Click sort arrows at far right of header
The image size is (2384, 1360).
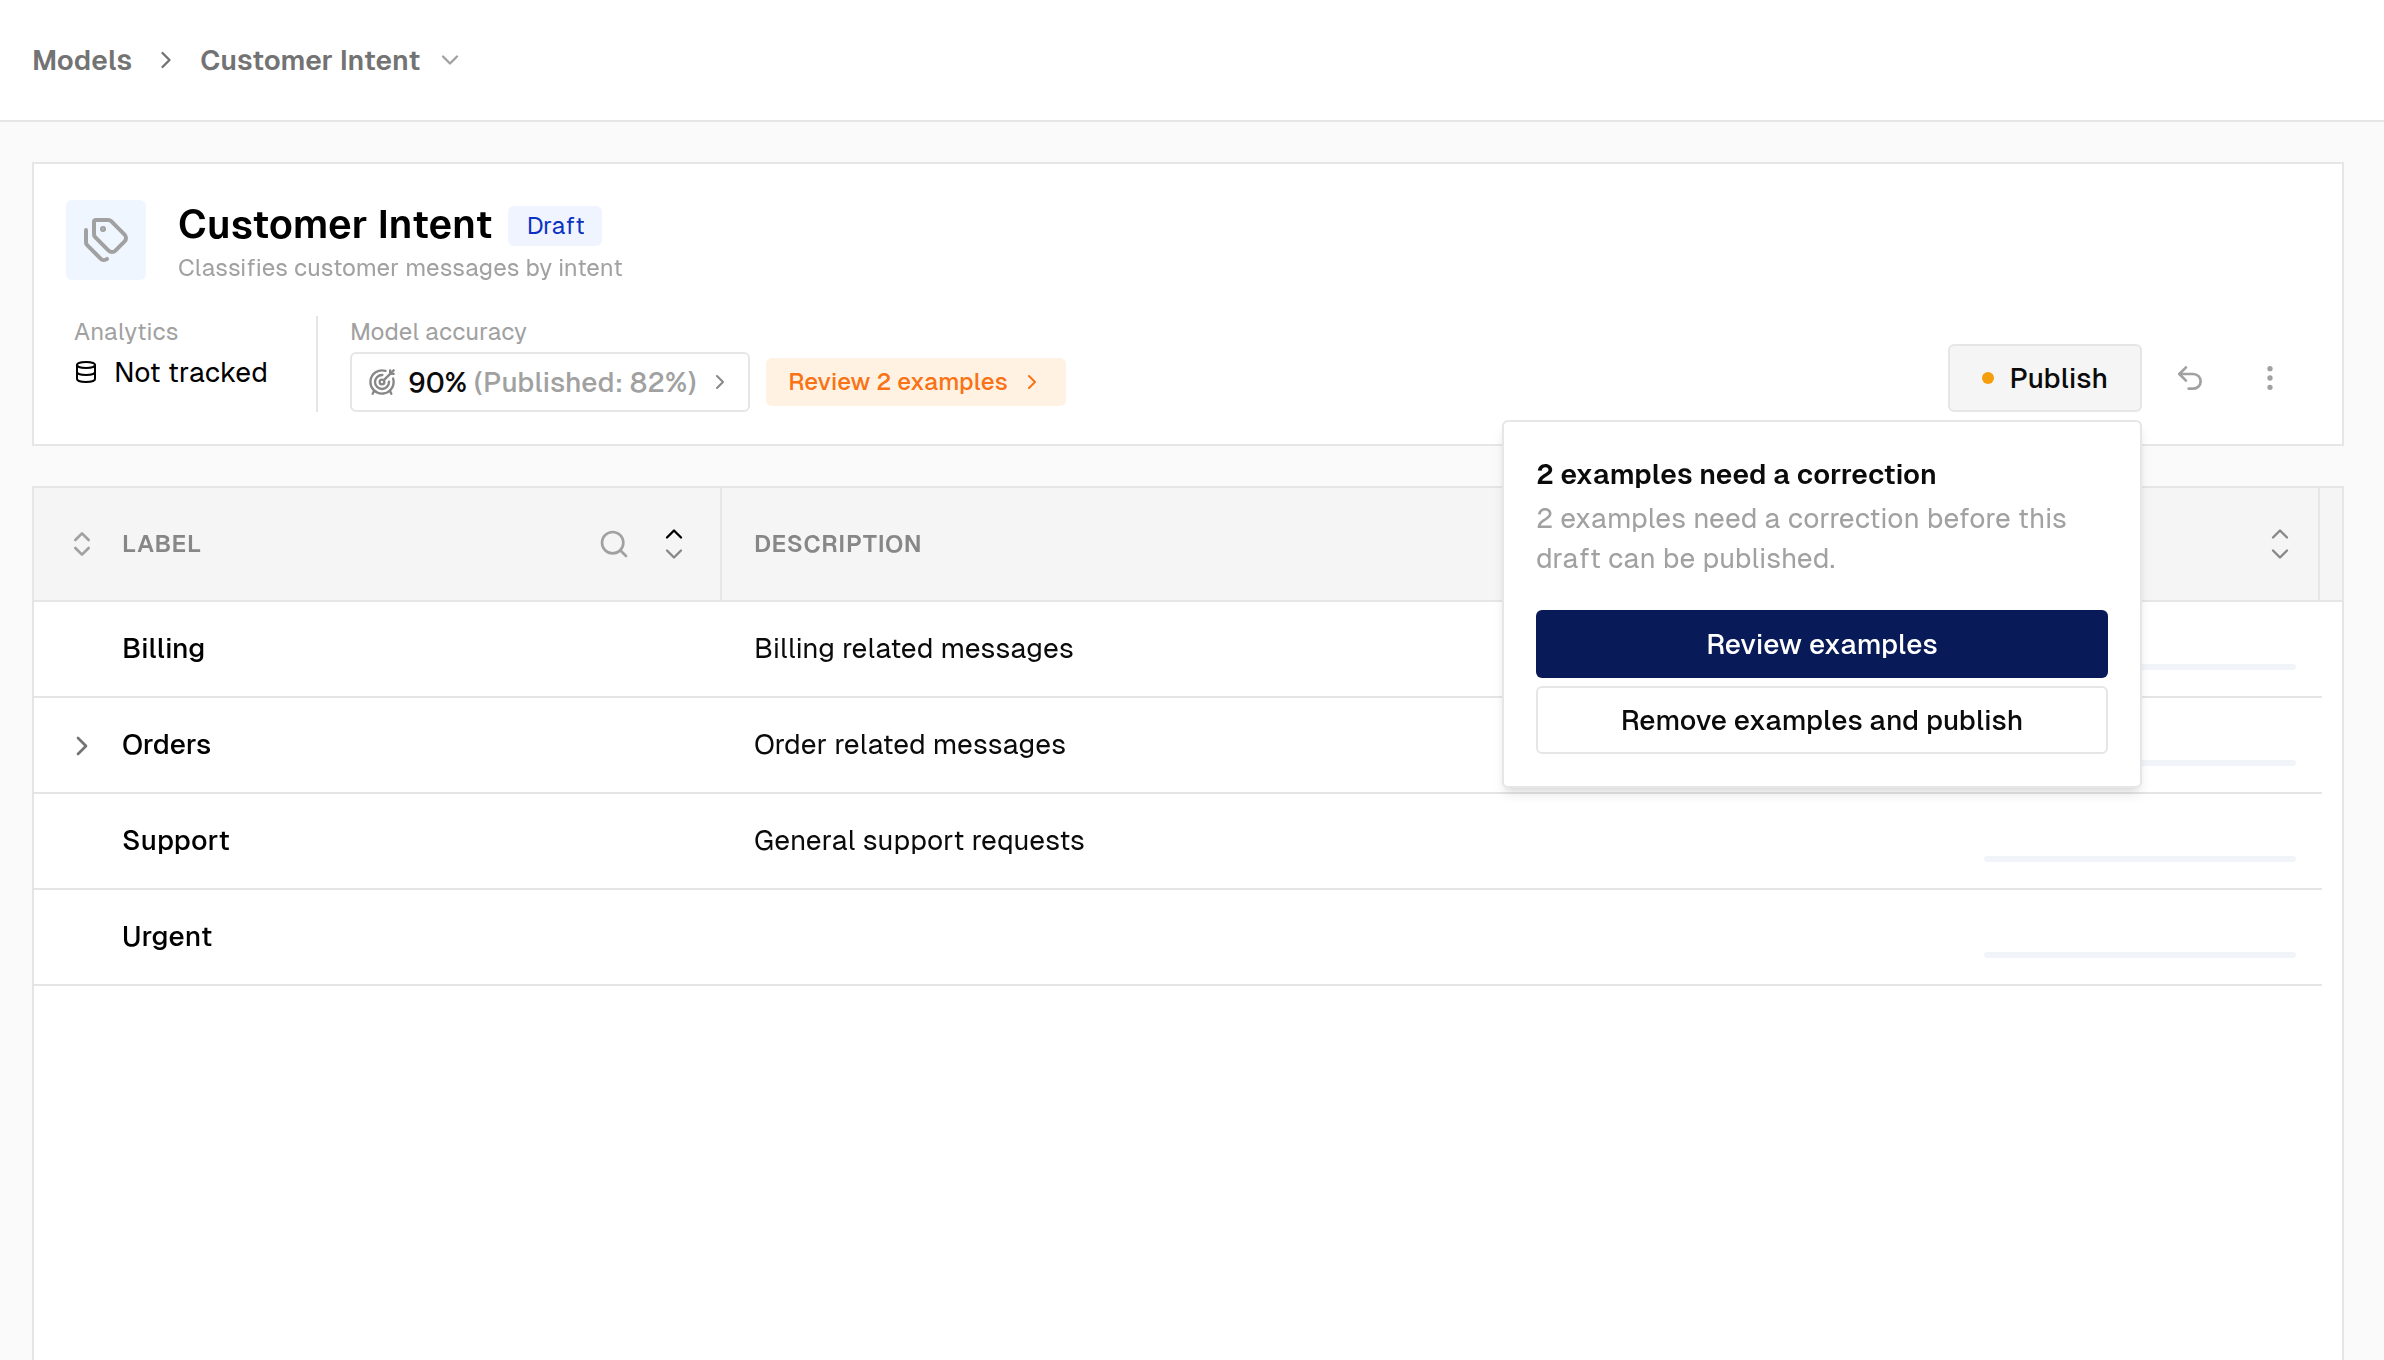[x=2280, y=544]
